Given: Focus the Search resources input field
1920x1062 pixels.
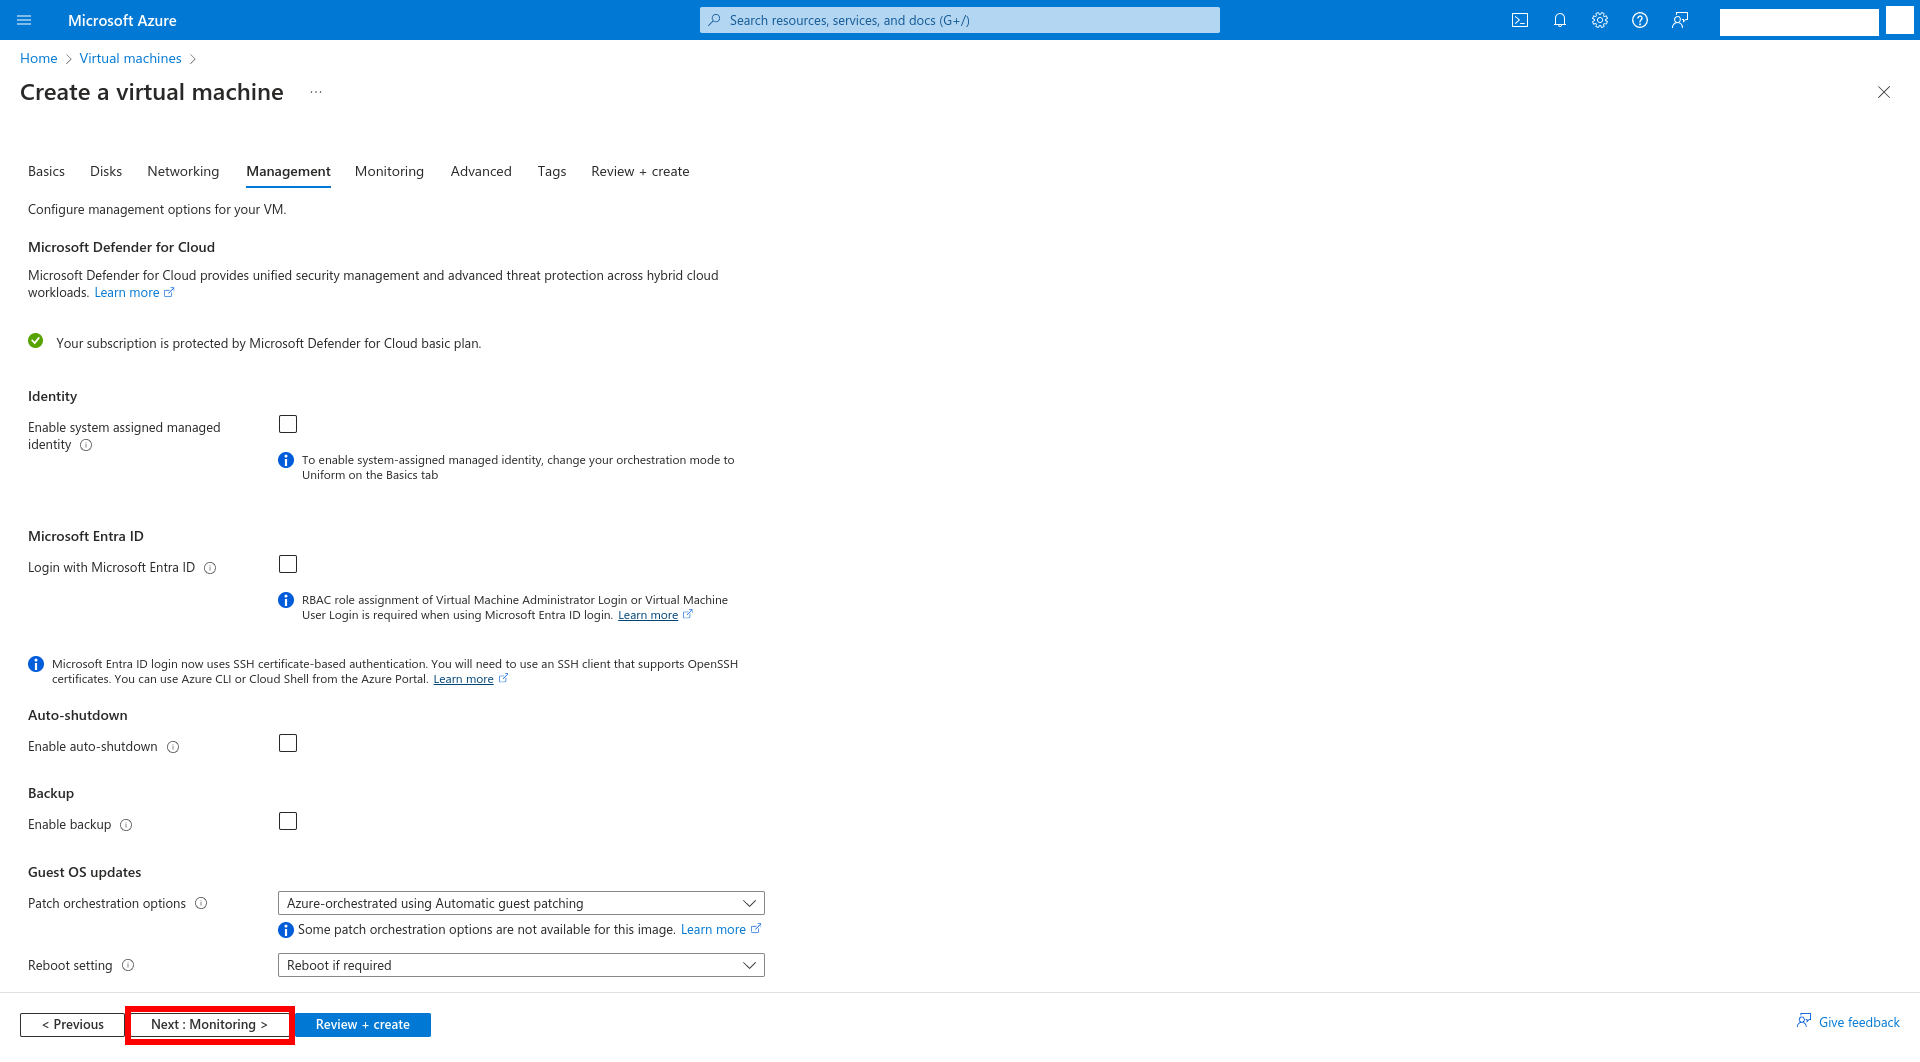Looking at the screenshot, I should [960, 20].
